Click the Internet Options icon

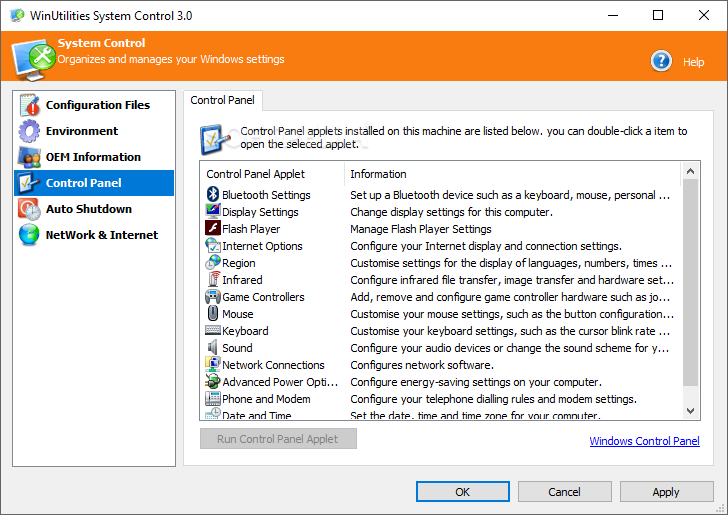pos(213,245)
